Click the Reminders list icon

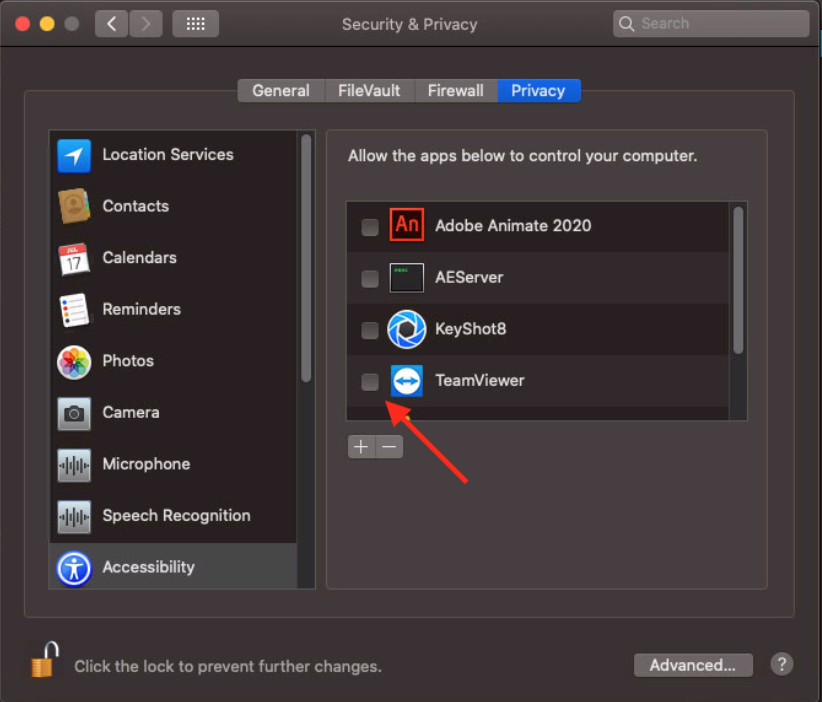[74, 309]
